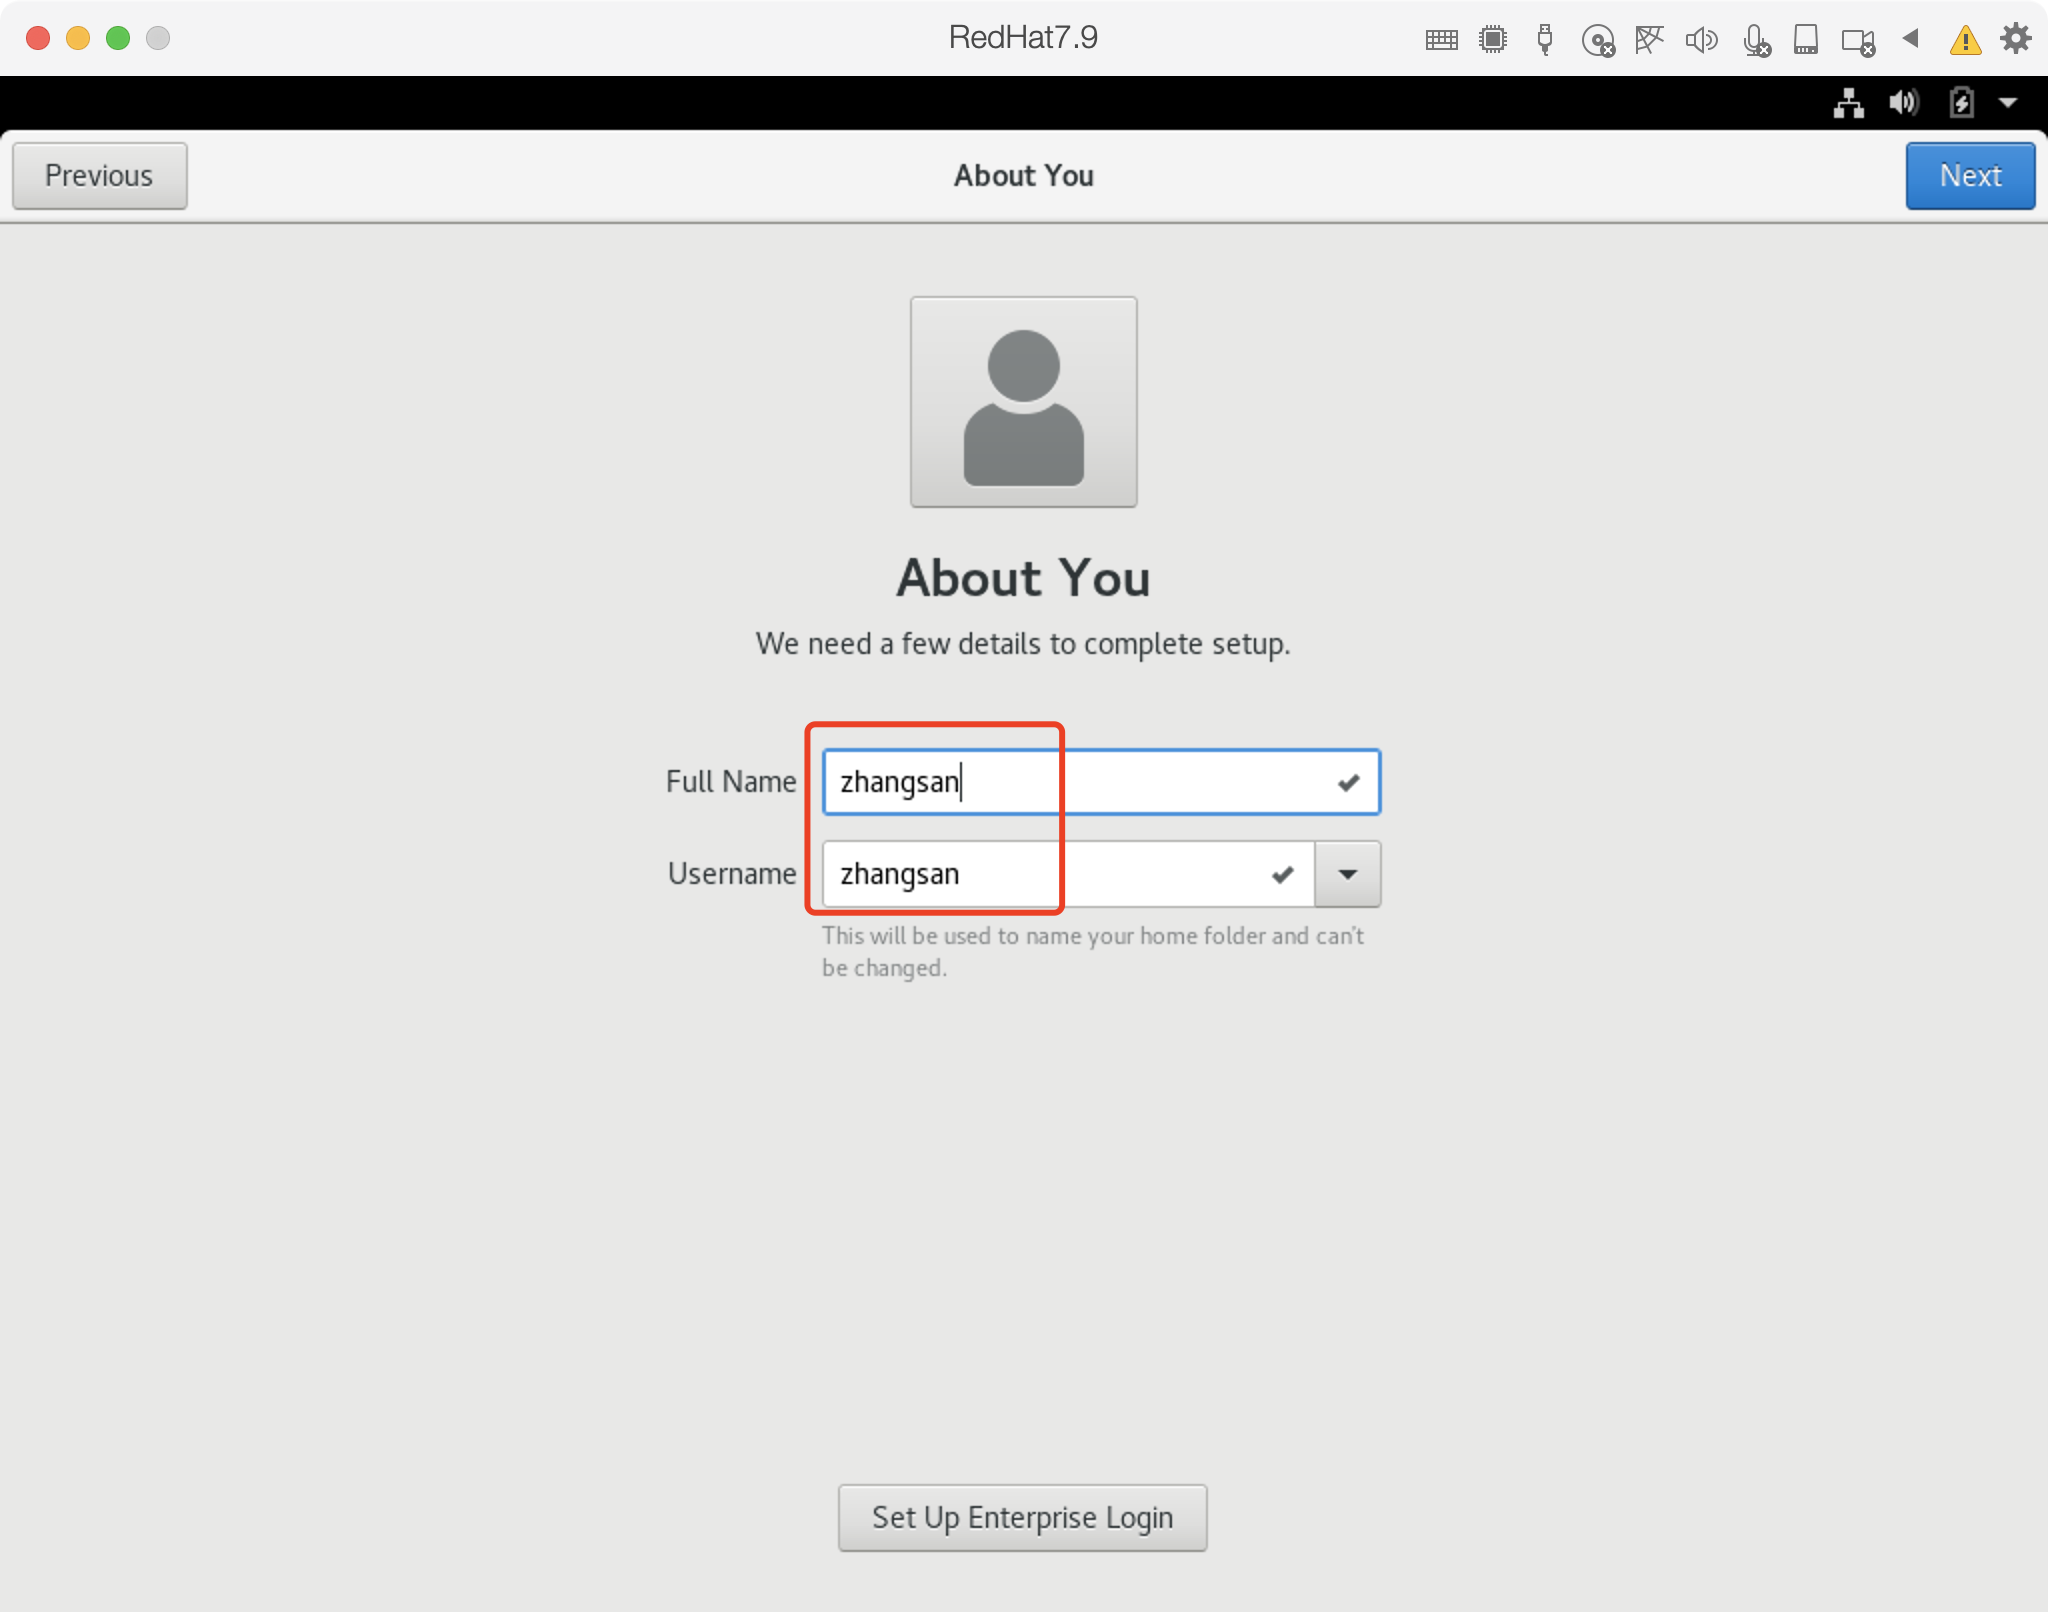The image size is (2048, 1612).
Task: Click the Next button
Action: click(1969, 176)
